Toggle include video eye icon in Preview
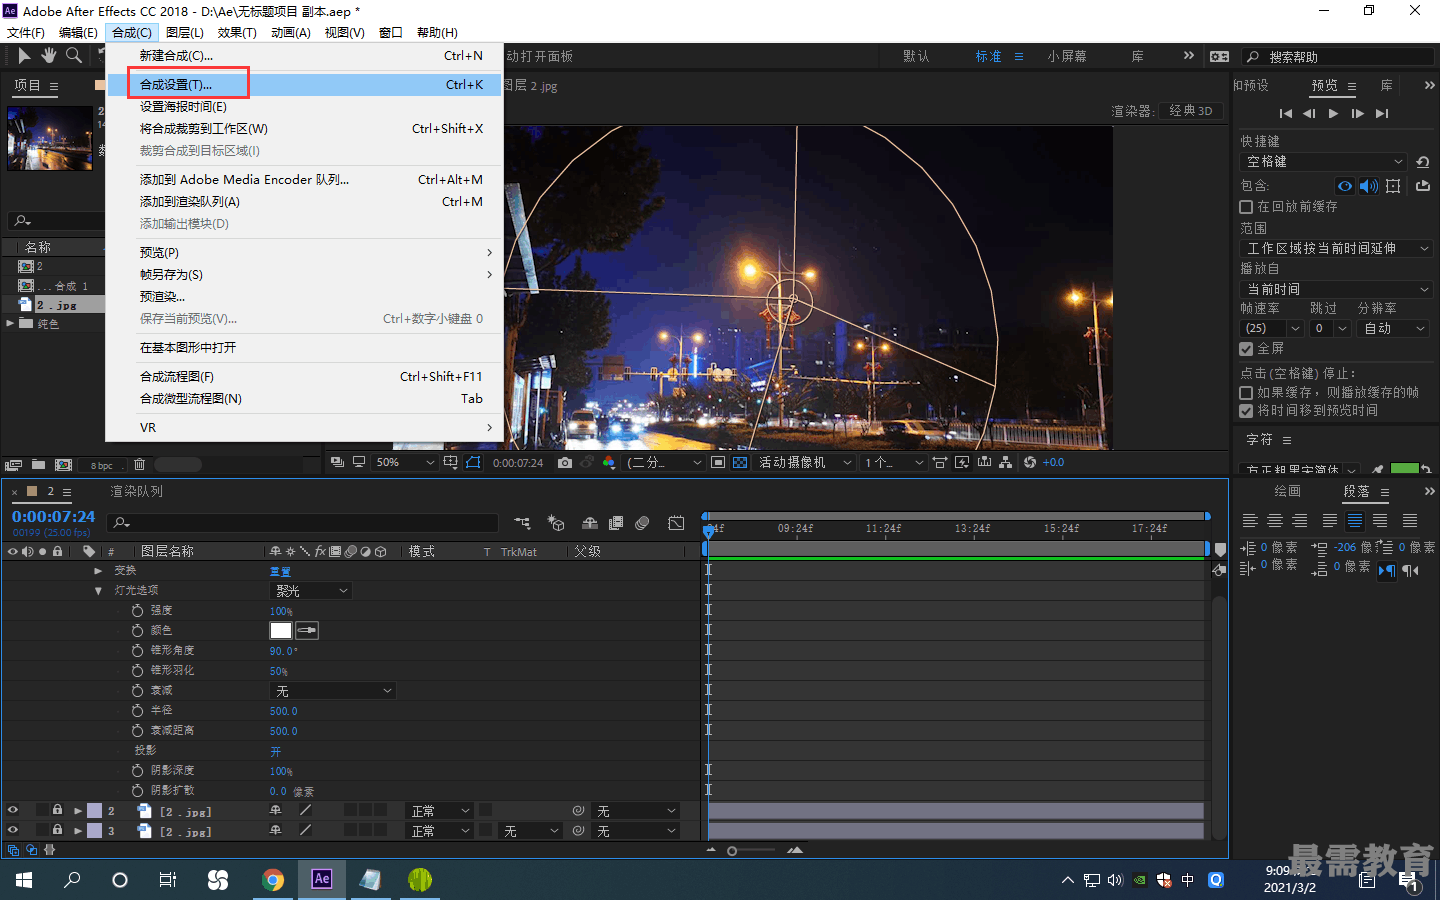 (1345, 186)
